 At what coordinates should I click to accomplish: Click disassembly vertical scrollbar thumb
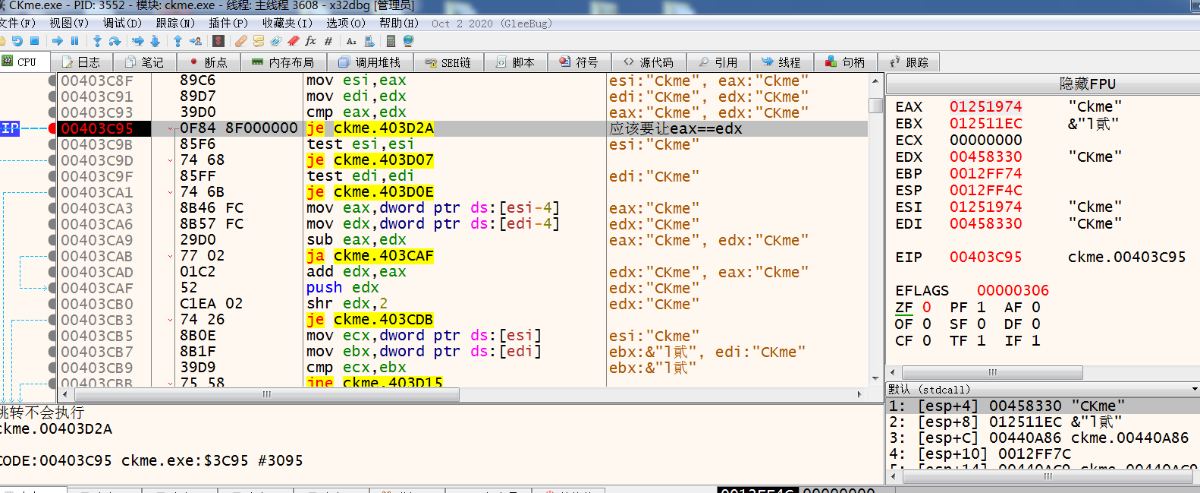click(876, 105)
